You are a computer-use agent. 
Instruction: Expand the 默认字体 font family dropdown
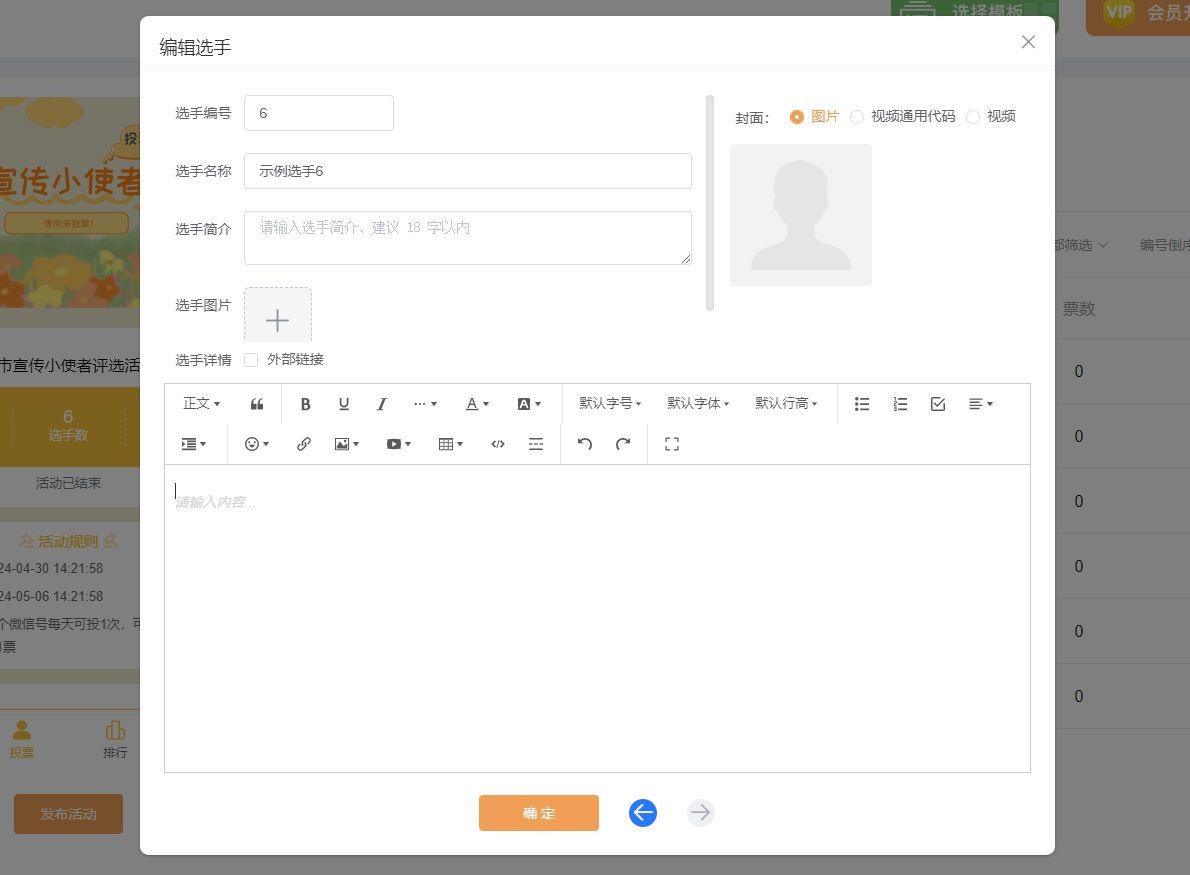698,404
